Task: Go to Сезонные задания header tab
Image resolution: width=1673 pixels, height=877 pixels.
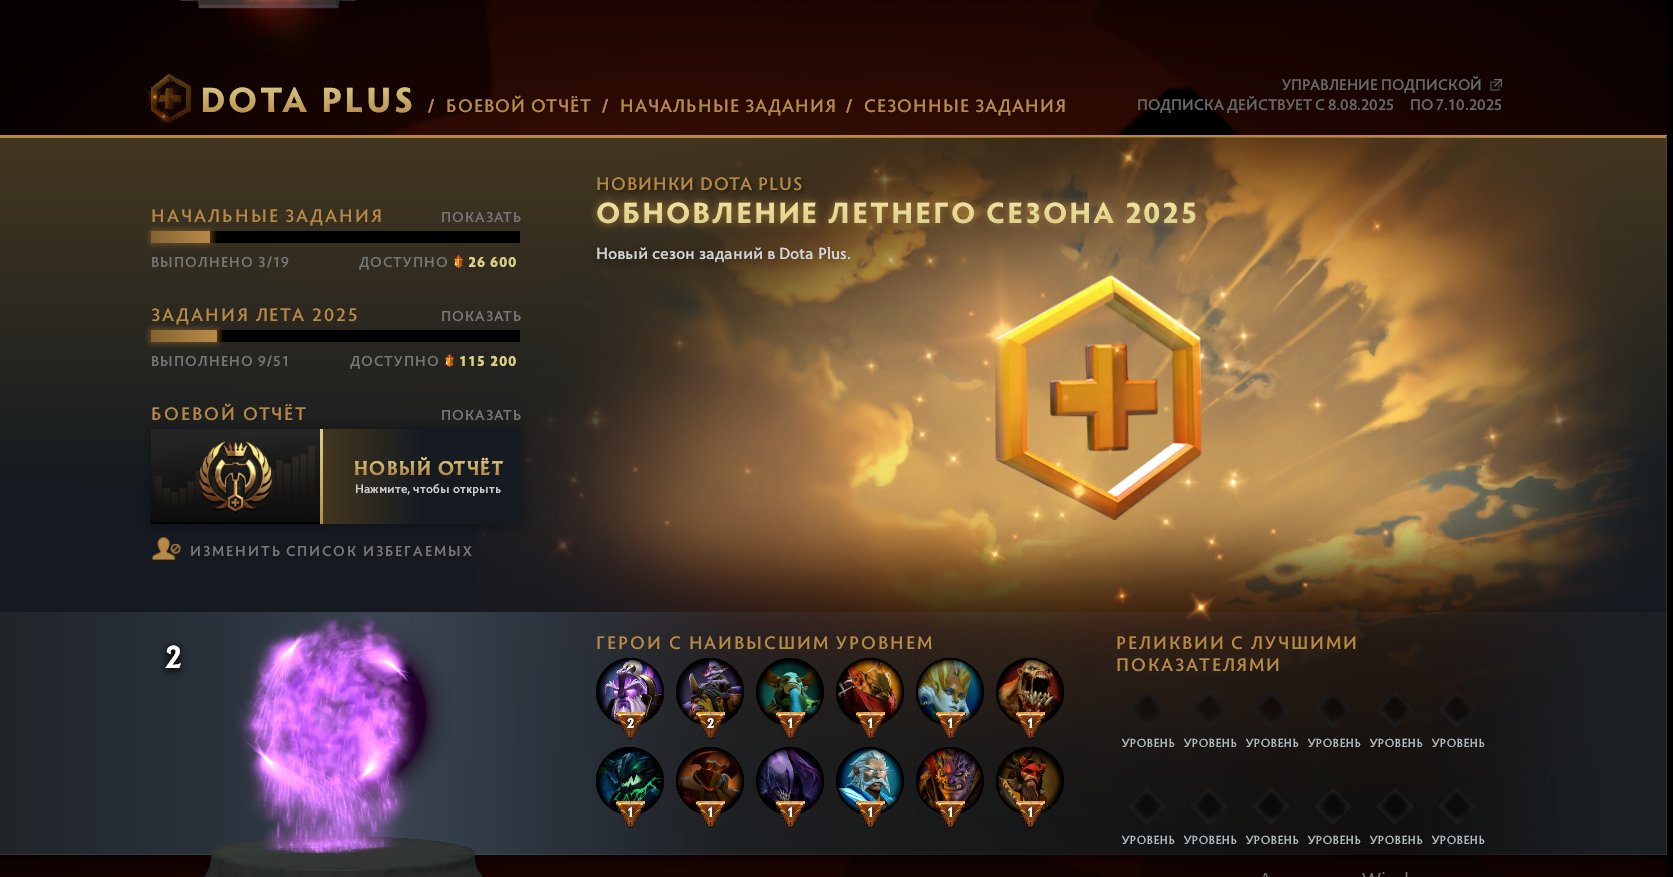Action: pyautogui.click(x=965, y=105)
